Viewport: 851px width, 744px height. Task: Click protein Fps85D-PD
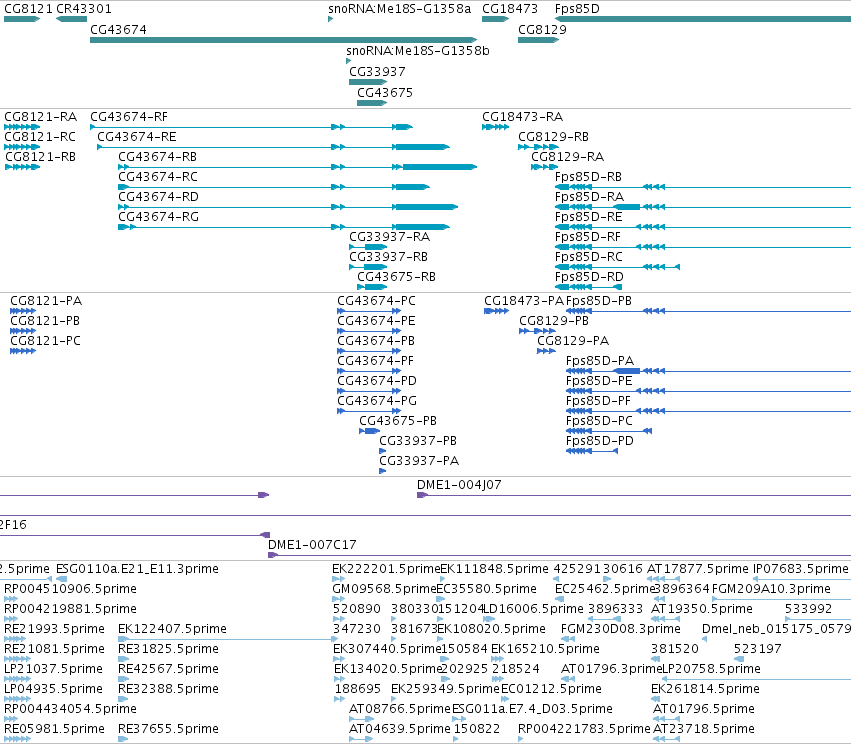(x=599, y=442)
